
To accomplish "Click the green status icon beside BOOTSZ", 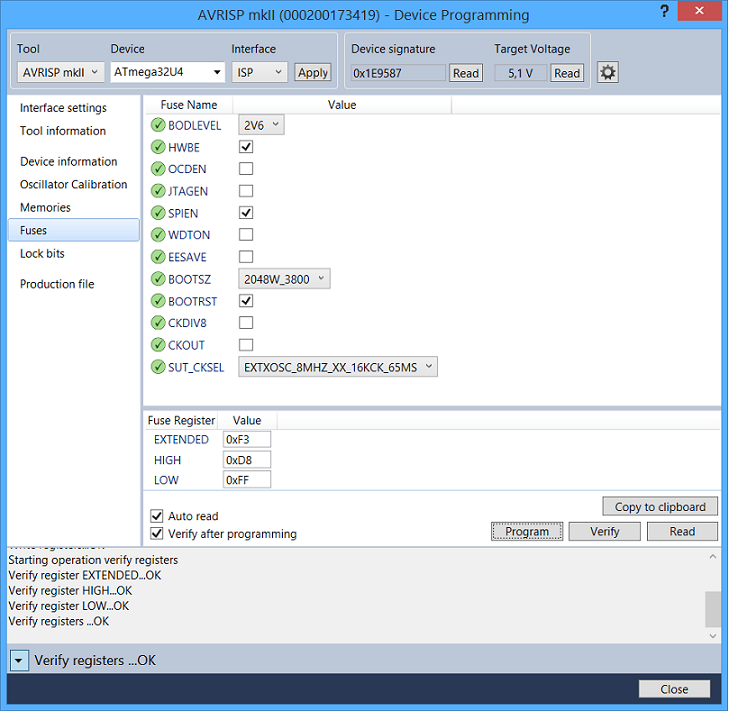I will click(158, 279).
